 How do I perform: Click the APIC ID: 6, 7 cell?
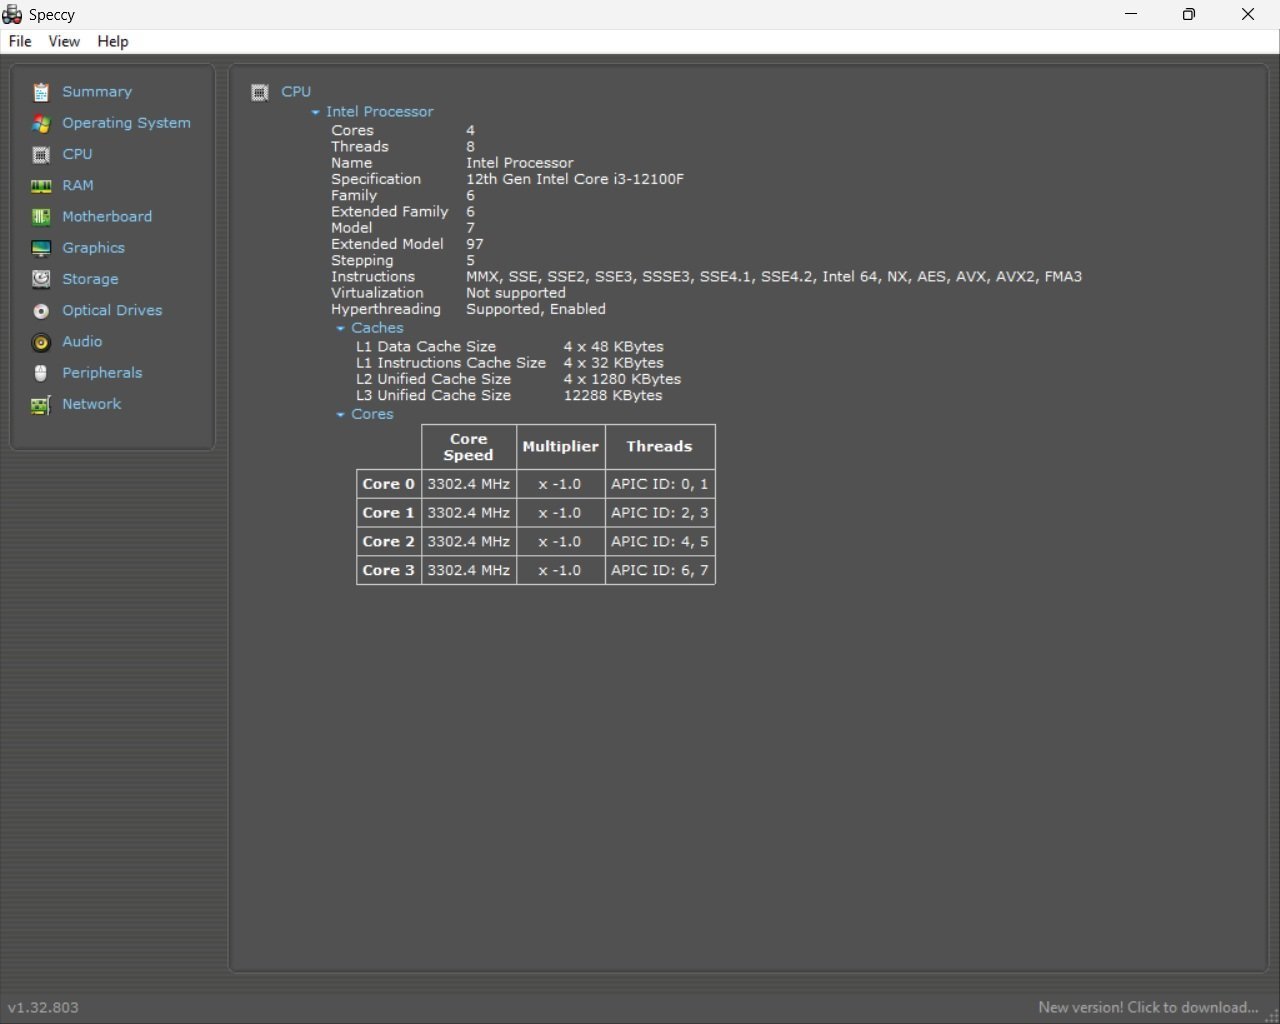(659, 570)
